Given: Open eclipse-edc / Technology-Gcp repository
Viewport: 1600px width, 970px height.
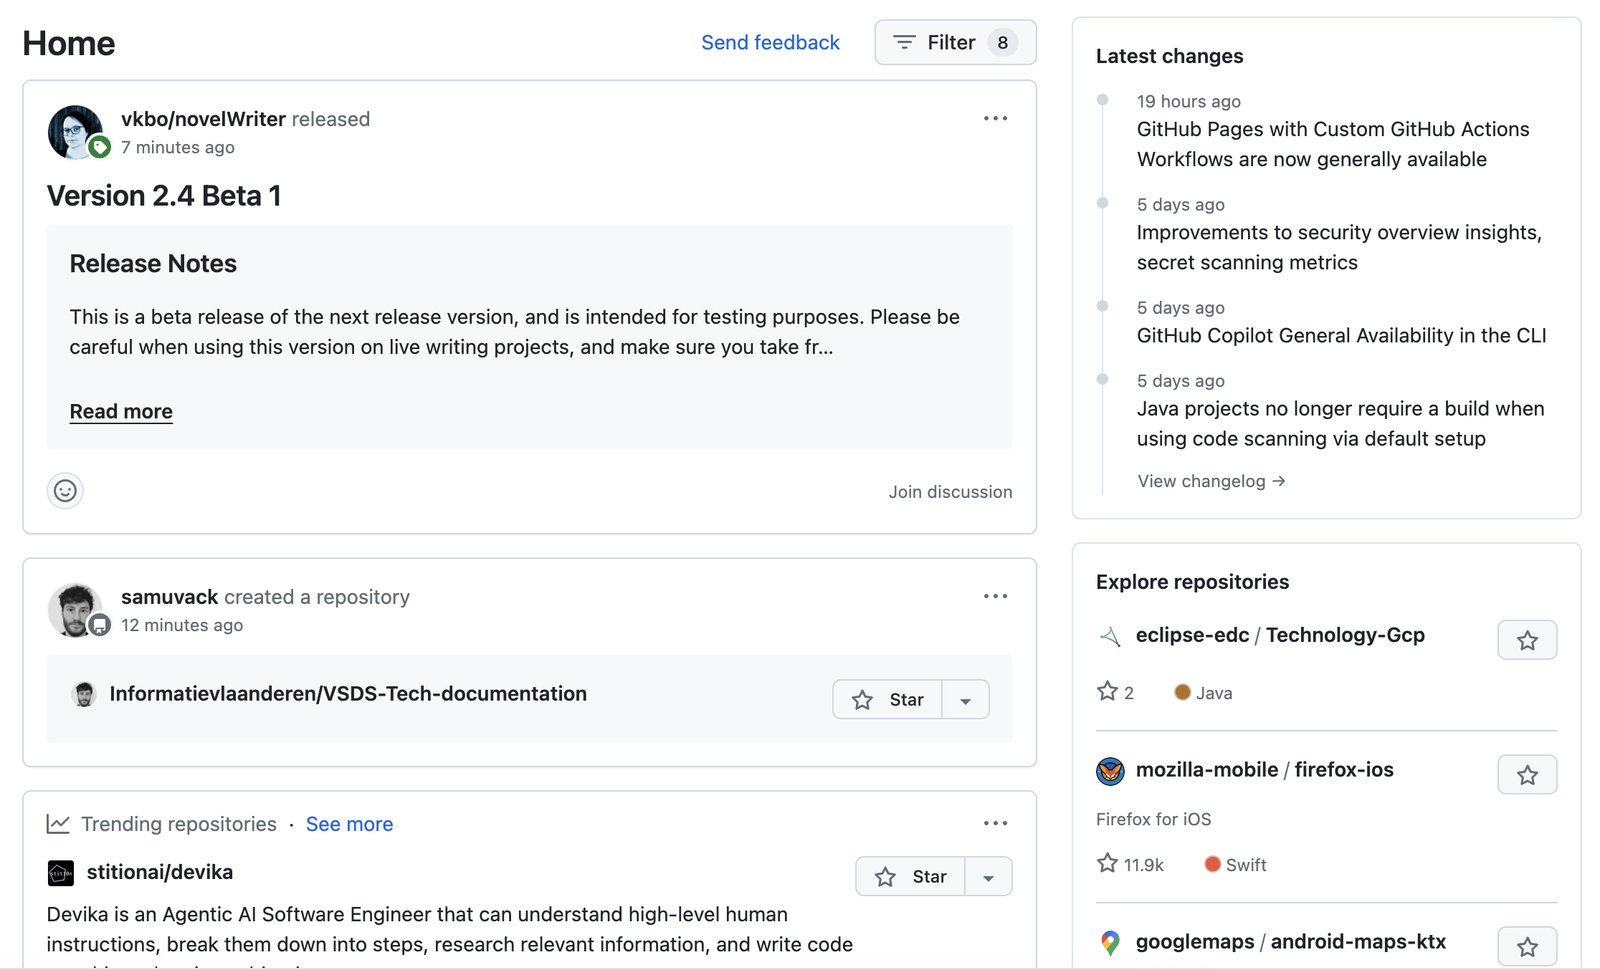Looking at the screenshot, I should click(1280, 635).
